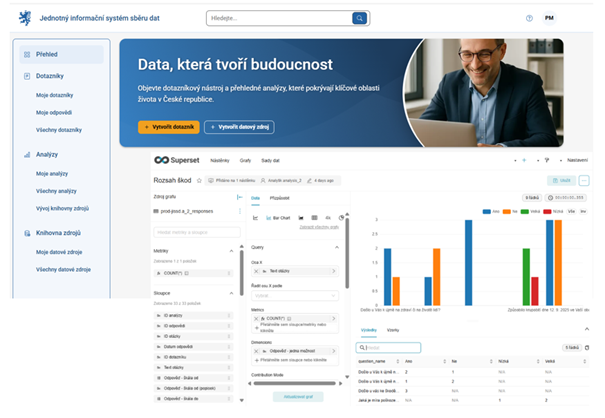The image size is (605, 418).
Task: Collapse the results panel with chevron
Action: tap(587, 328)
